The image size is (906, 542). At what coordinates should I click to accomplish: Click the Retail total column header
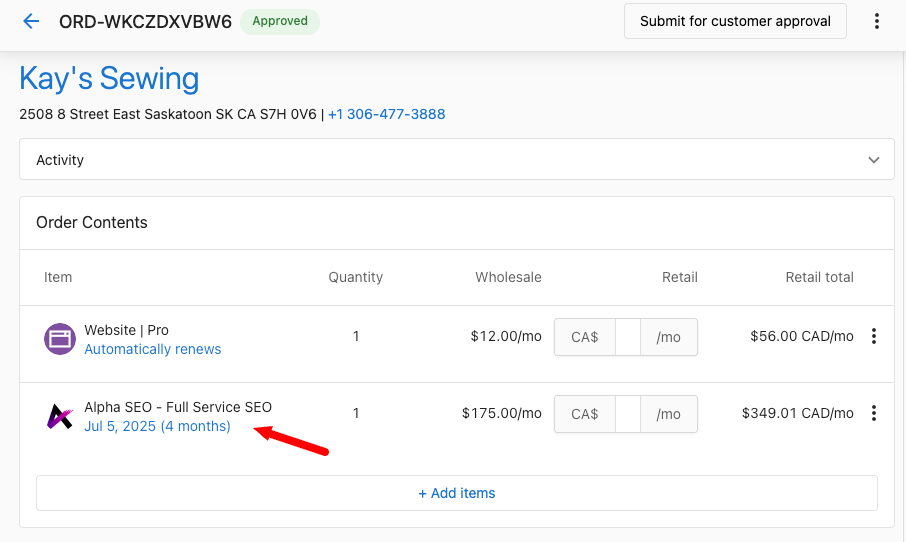tap(819, 277)
